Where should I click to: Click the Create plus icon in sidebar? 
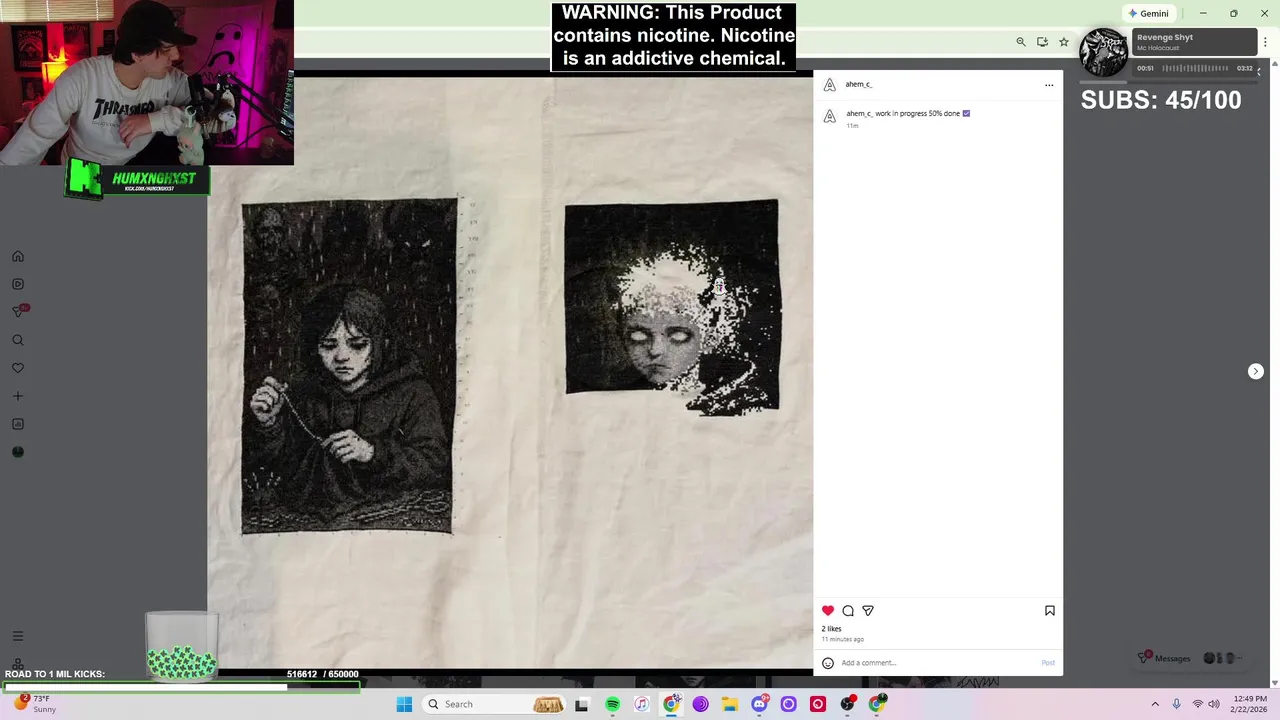tap(18, 396)
